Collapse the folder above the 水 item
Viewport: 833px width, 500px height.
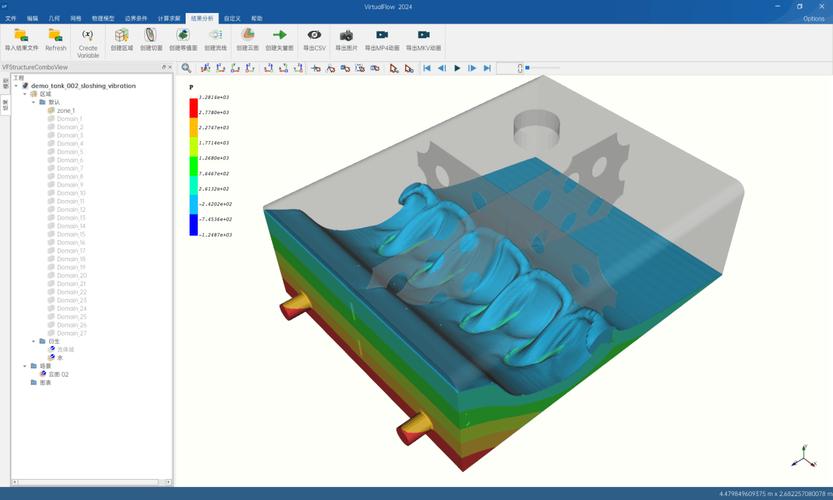click(33, 341)
